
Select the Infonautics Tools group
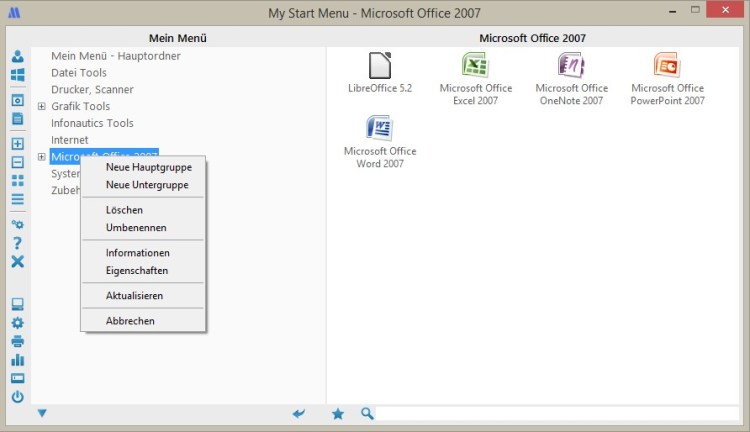92,123
